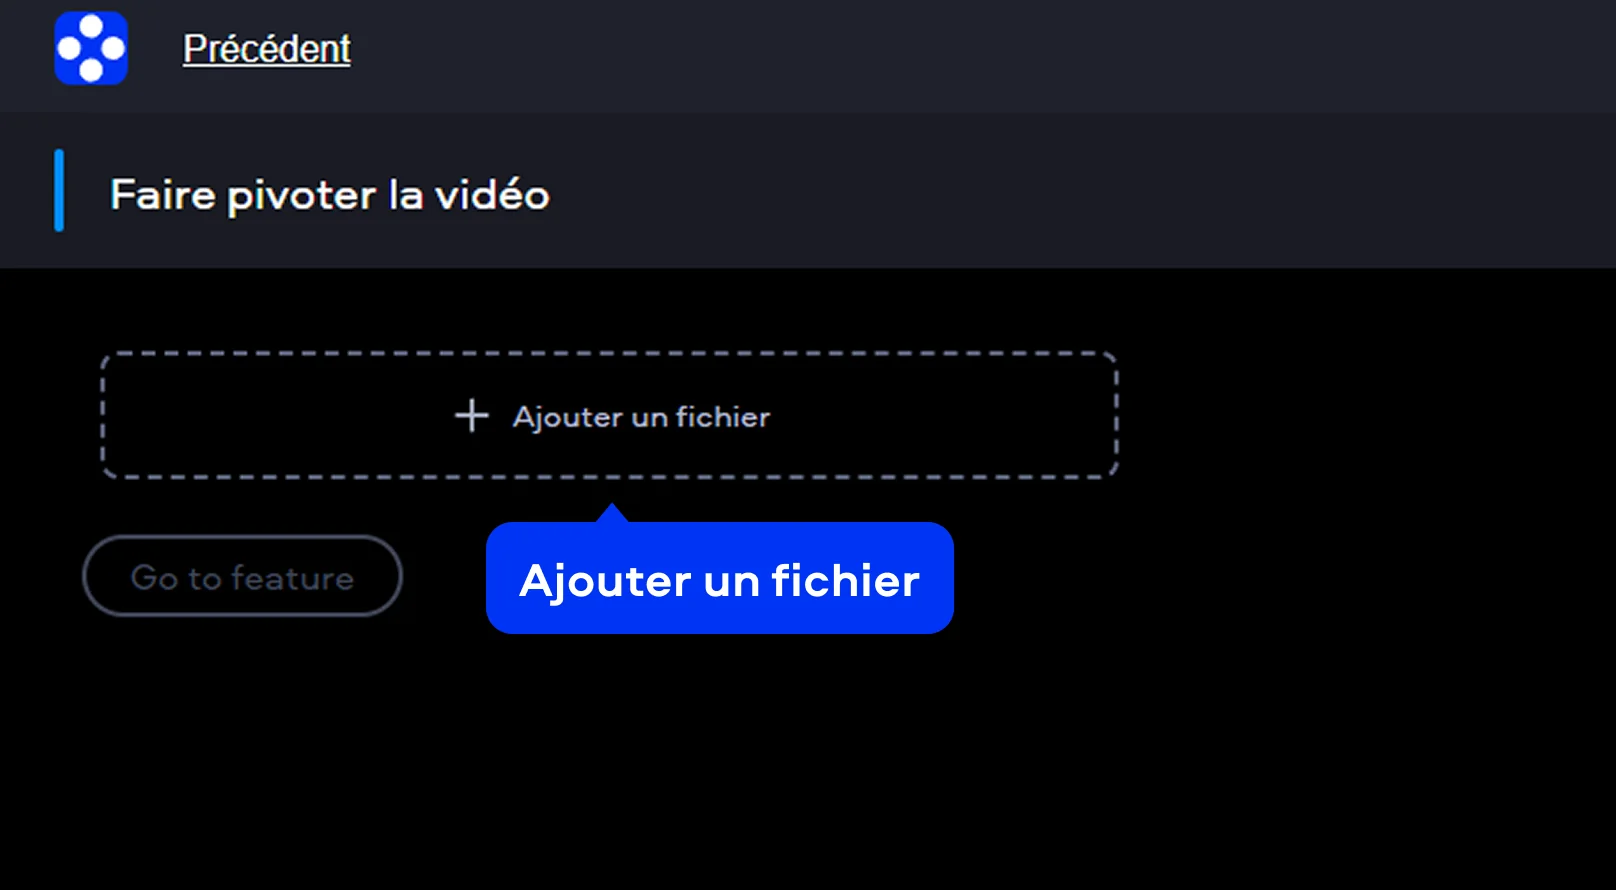The height and width of the screenshot is (890, 1616).
Task: Click the title strip right of the heading
Action: tap(1080, 192)
